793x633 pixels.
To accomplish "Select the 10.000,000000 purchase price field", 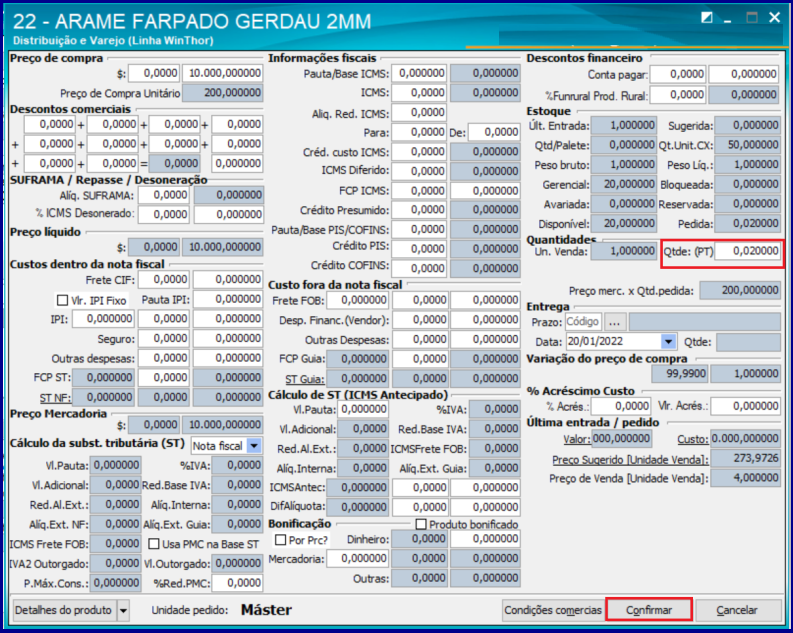I will 223,73.
